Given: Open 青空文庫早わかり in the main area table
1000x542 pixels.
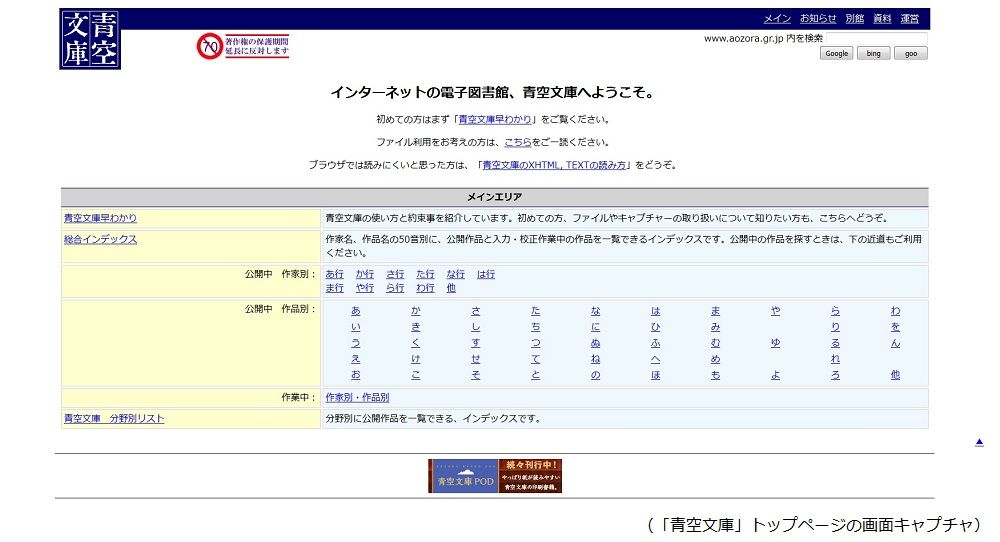Looking at the screenshot, I should [100, 218].
